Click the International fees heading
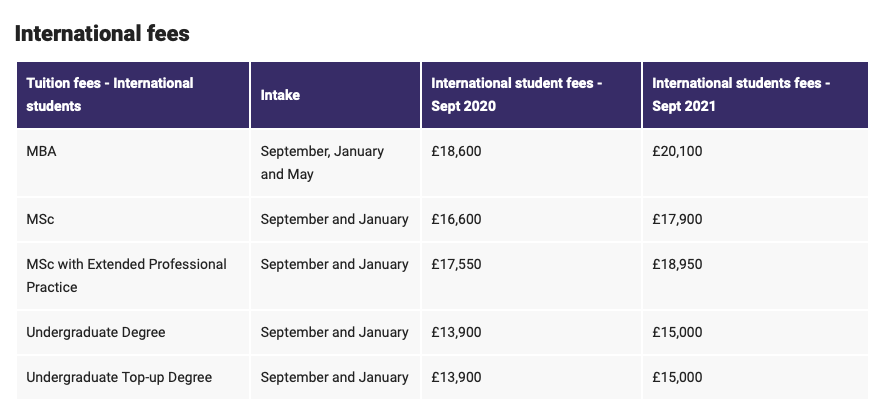The image size is (882, 414). tap(102, 34)
